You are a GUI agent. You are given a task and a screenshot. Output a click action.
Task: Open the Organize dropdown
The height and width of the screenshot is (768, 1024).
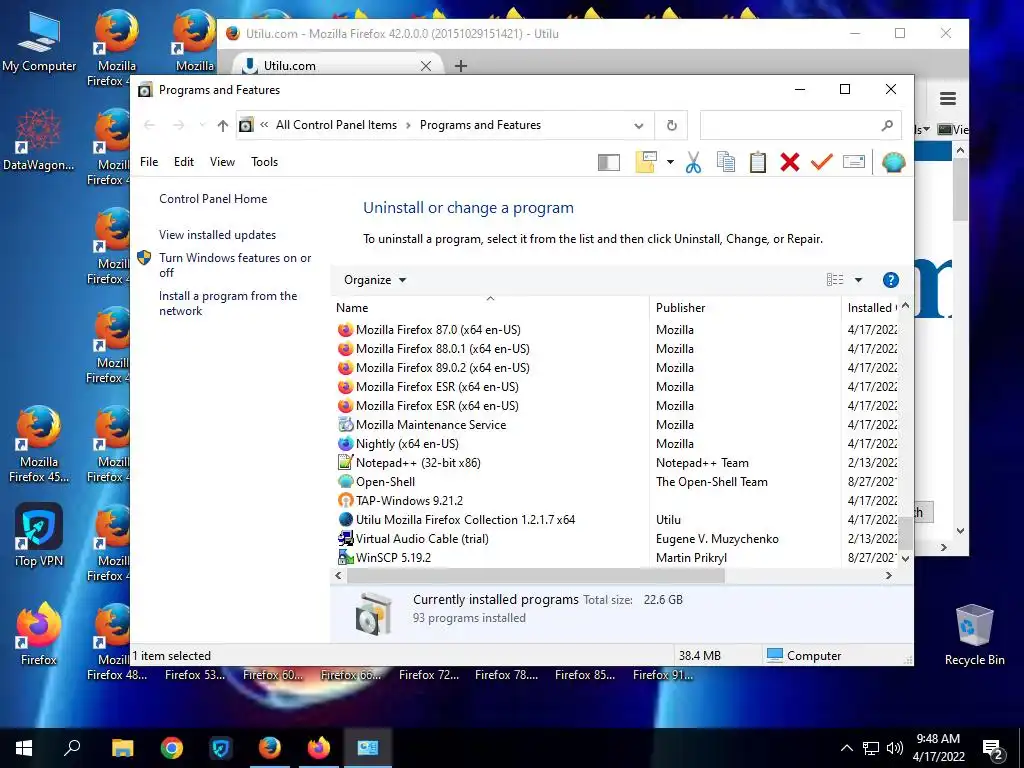[375, 280]
